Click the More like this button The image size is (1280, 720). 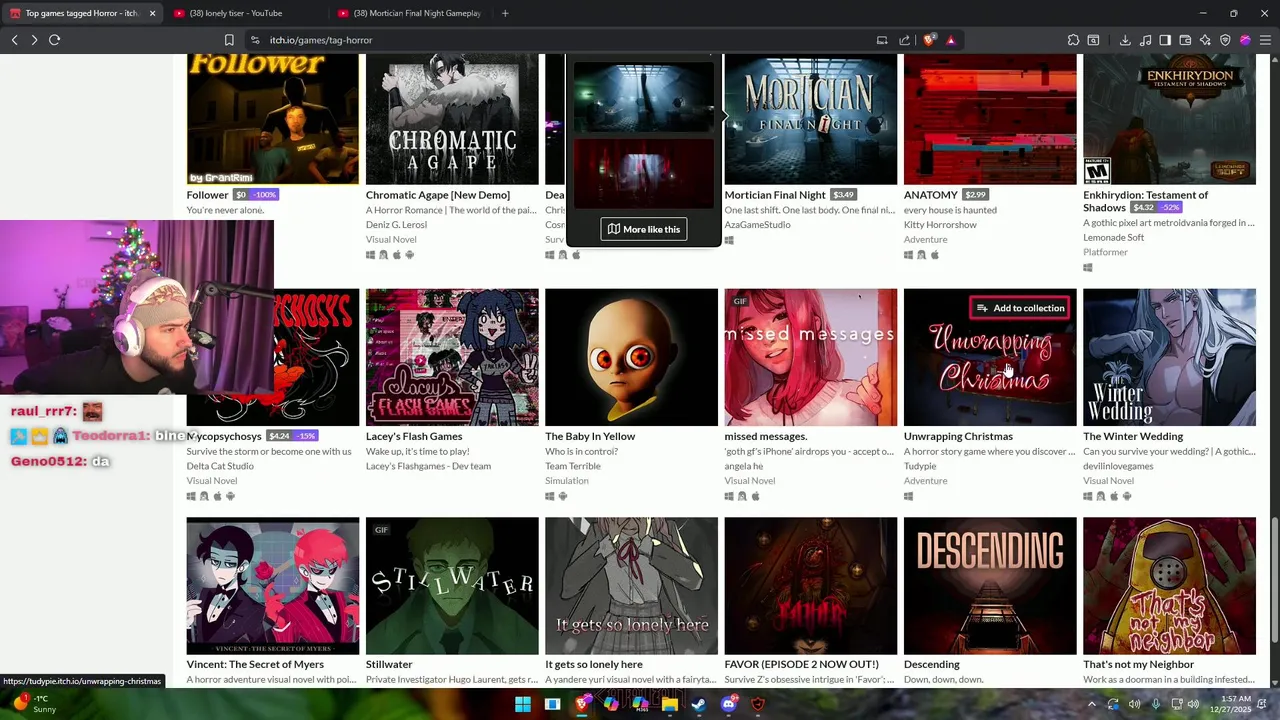pyautogui.click(x=643, y=229)
